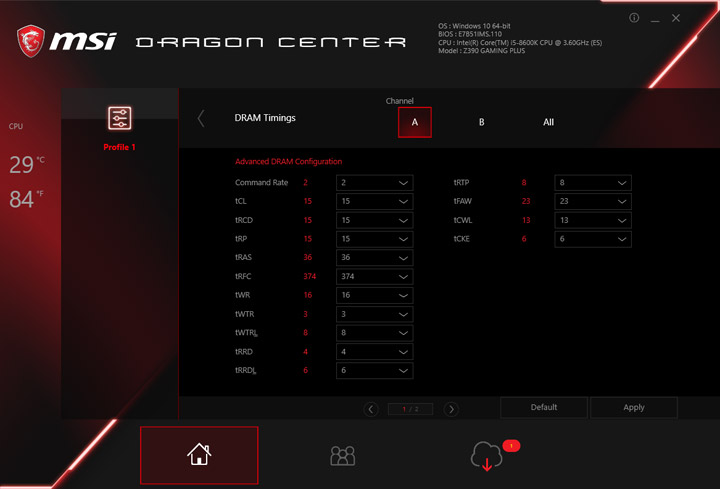Click the Dragon Center title text
720x489 pixels.
271,42
